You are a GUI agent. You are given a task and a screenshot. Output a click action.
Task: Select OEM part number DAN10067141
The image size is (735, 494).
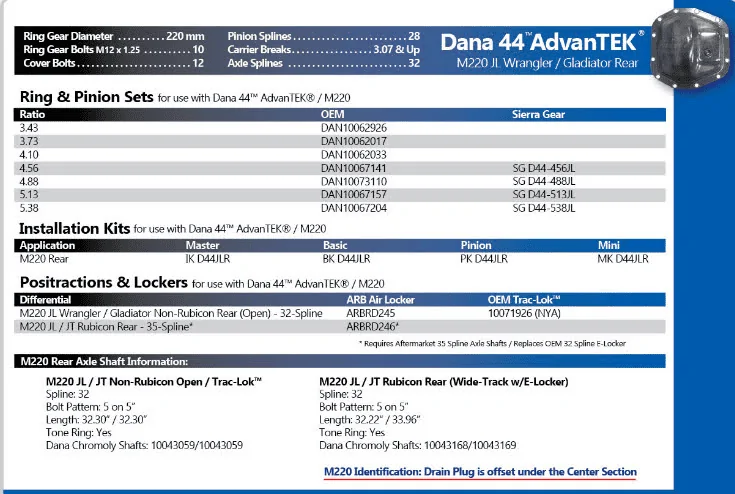point(354,168)
